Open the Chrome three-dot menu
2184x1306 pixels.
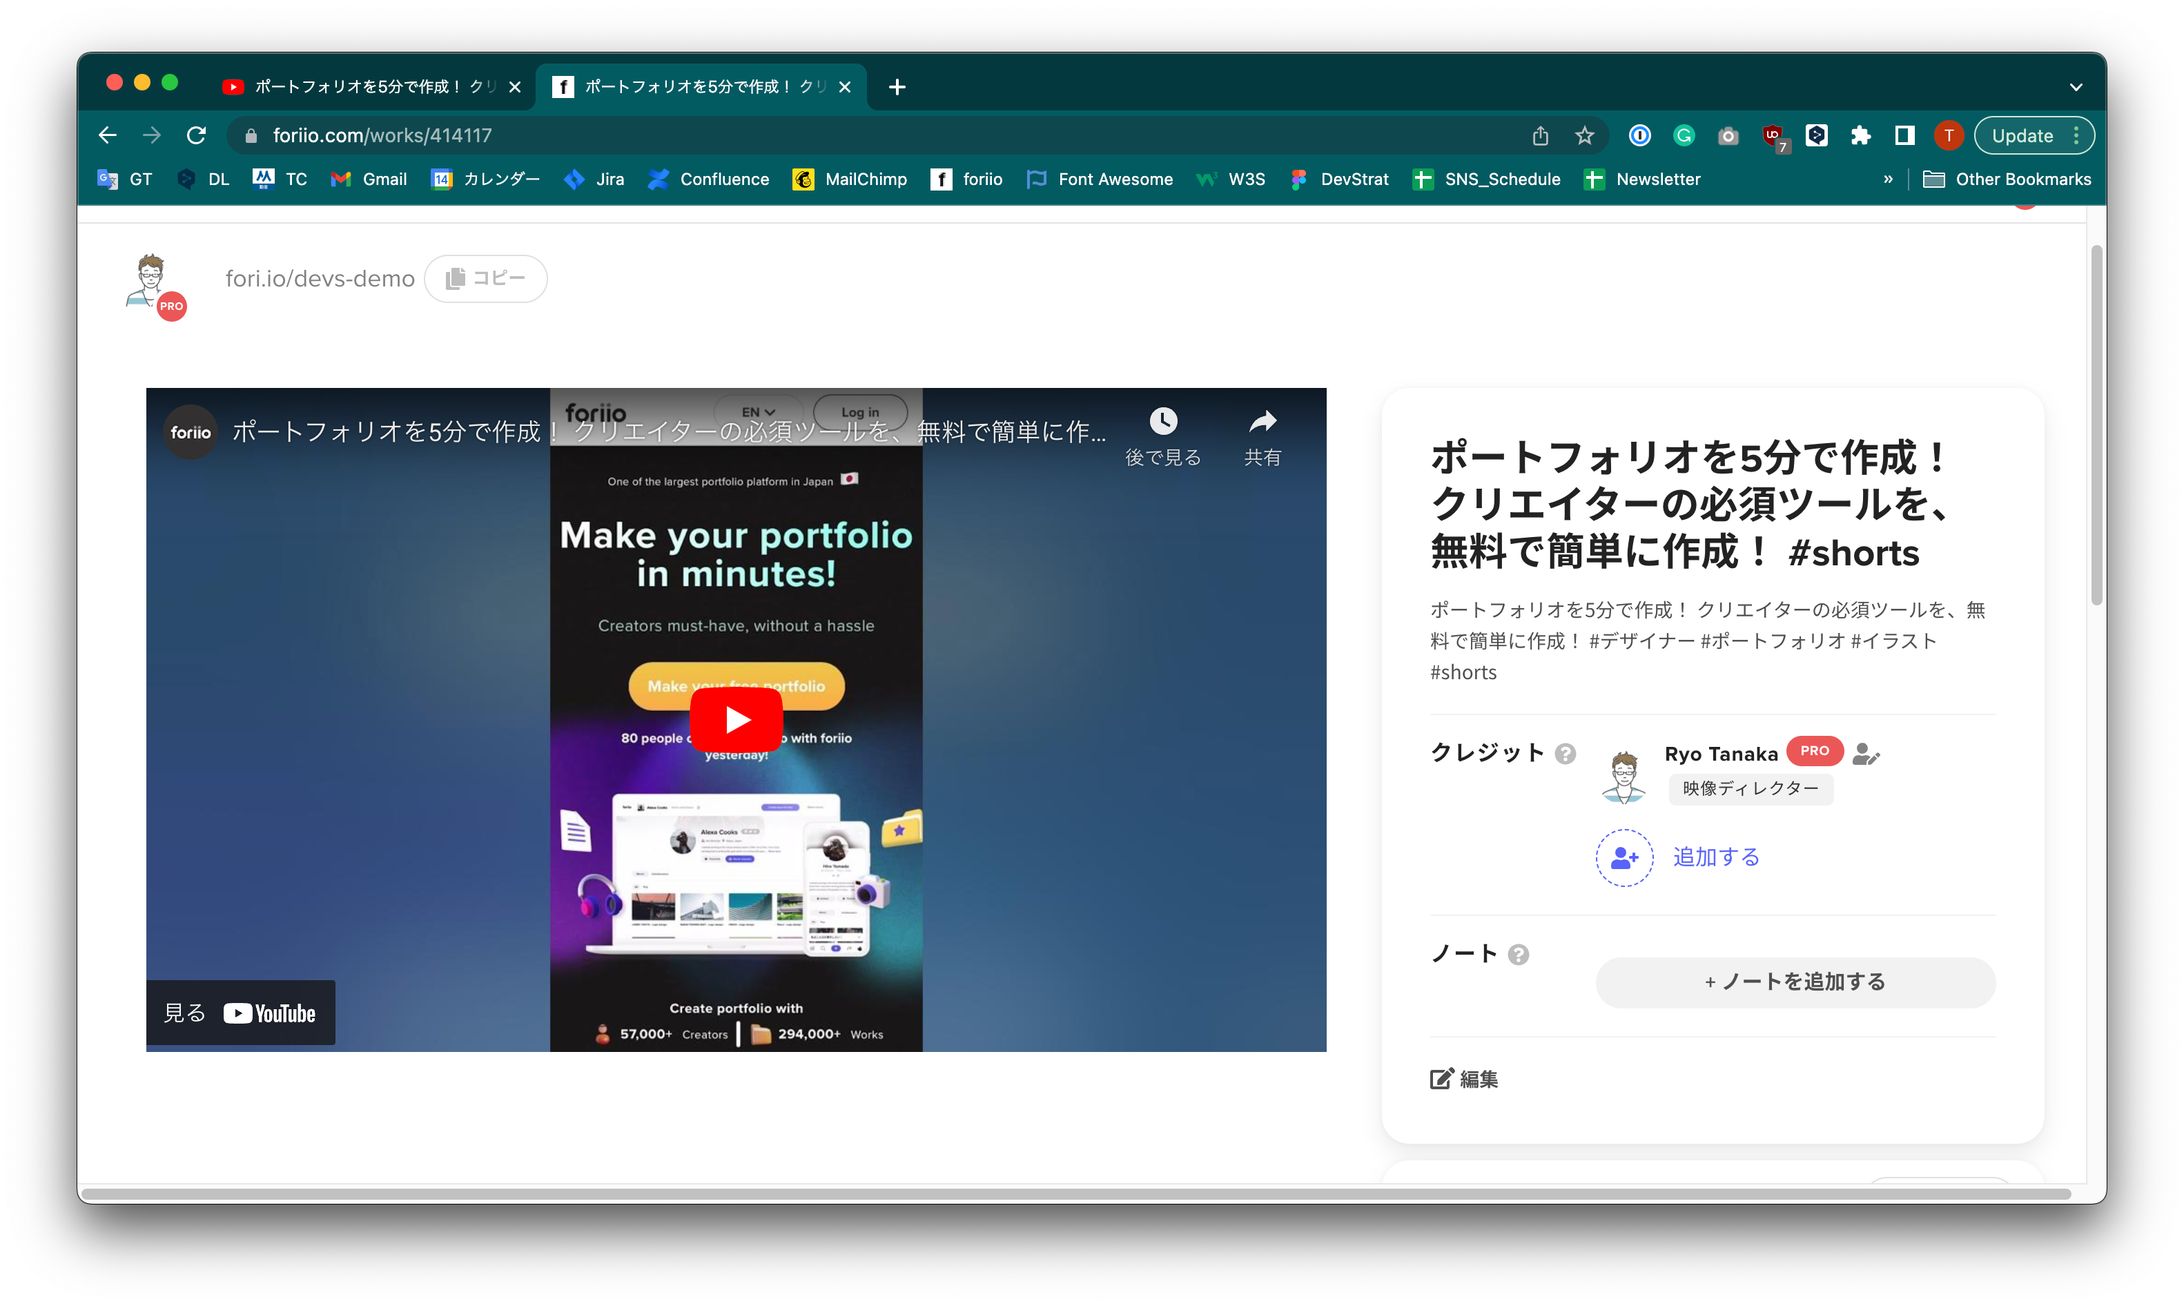point(2076,135)
